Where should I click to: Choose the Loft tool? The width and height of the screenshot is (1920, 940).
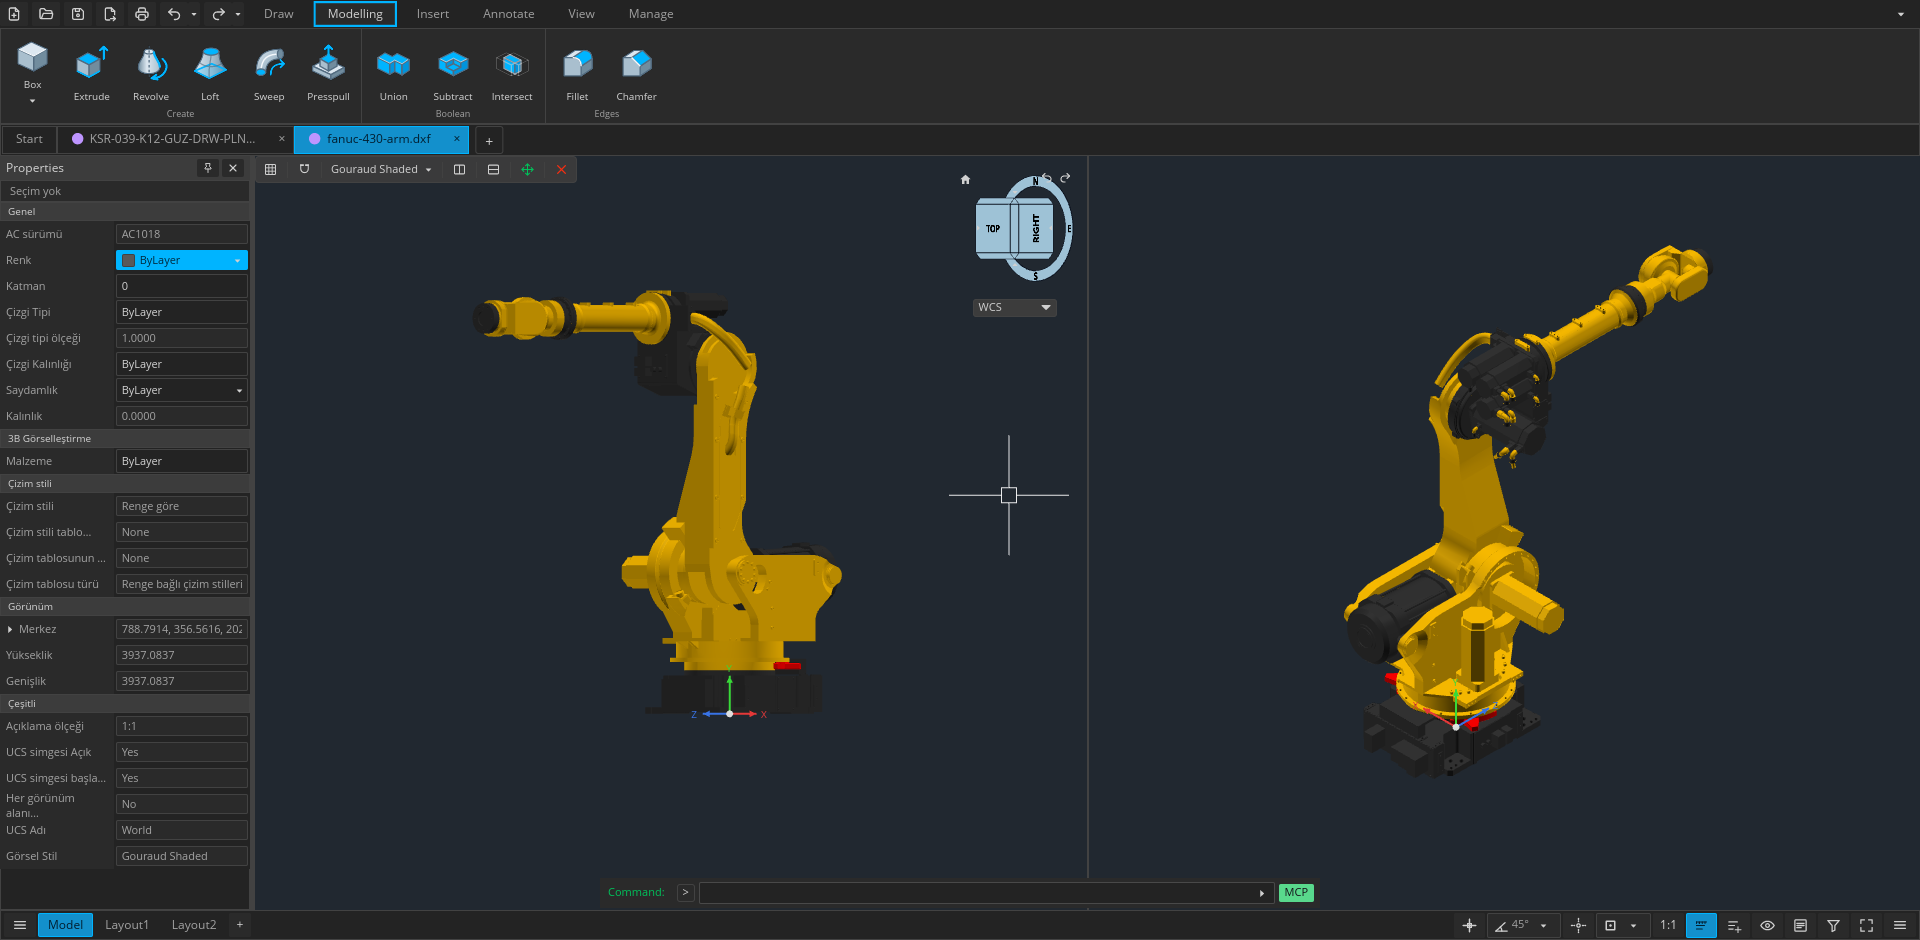click(210, 74)
